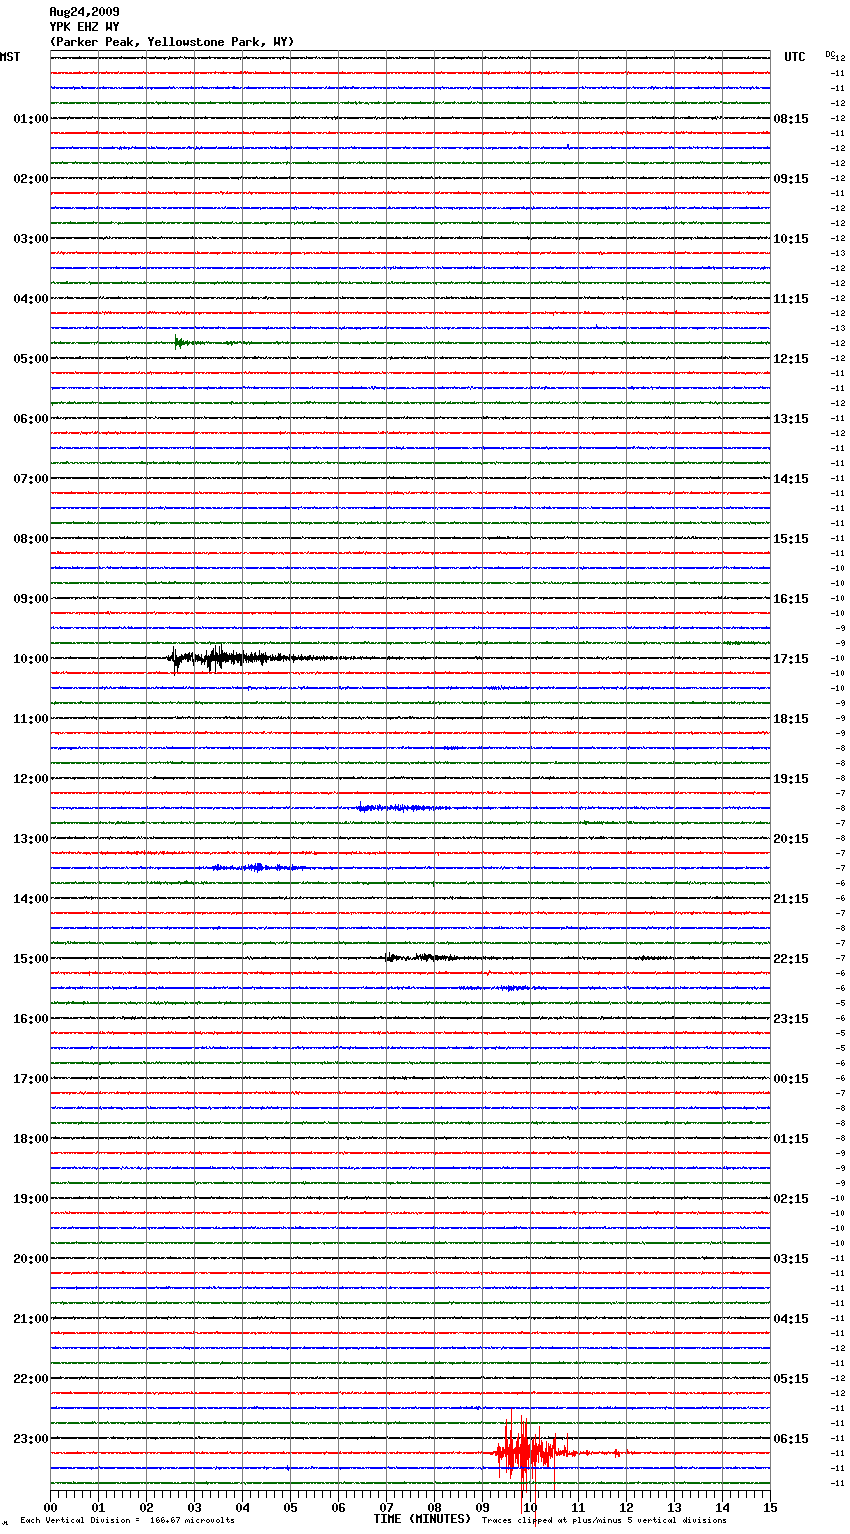Click the 20:15 UTC time label
Viewport: 850px width, 1534px height.
coord(791,839)
